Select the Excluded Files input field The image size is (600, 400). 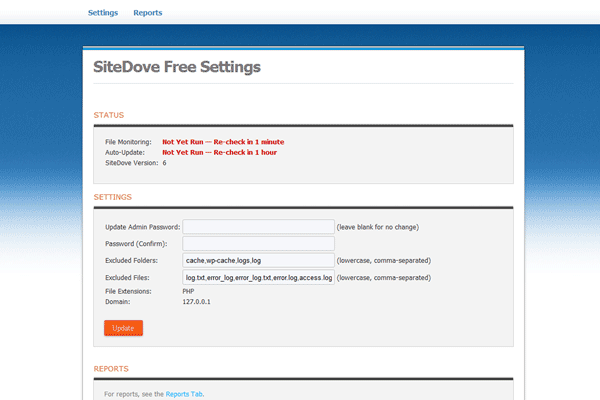258,277
